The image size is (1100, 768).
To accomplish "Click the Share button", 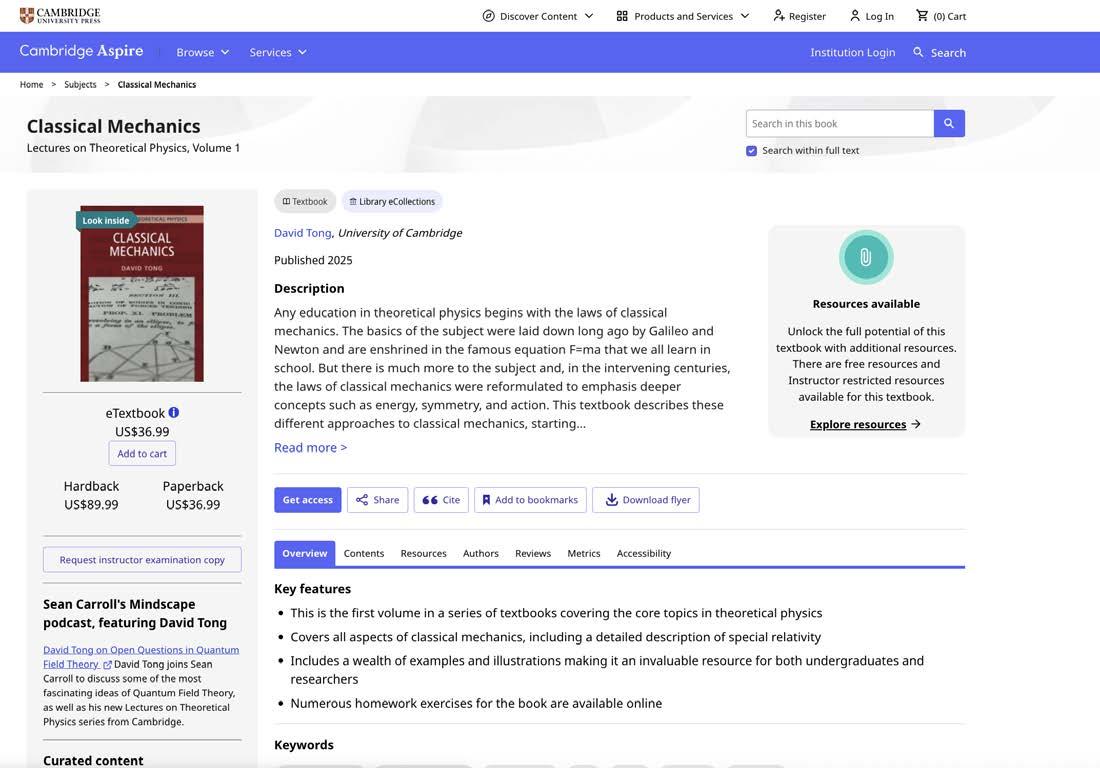I will point(377,500).
